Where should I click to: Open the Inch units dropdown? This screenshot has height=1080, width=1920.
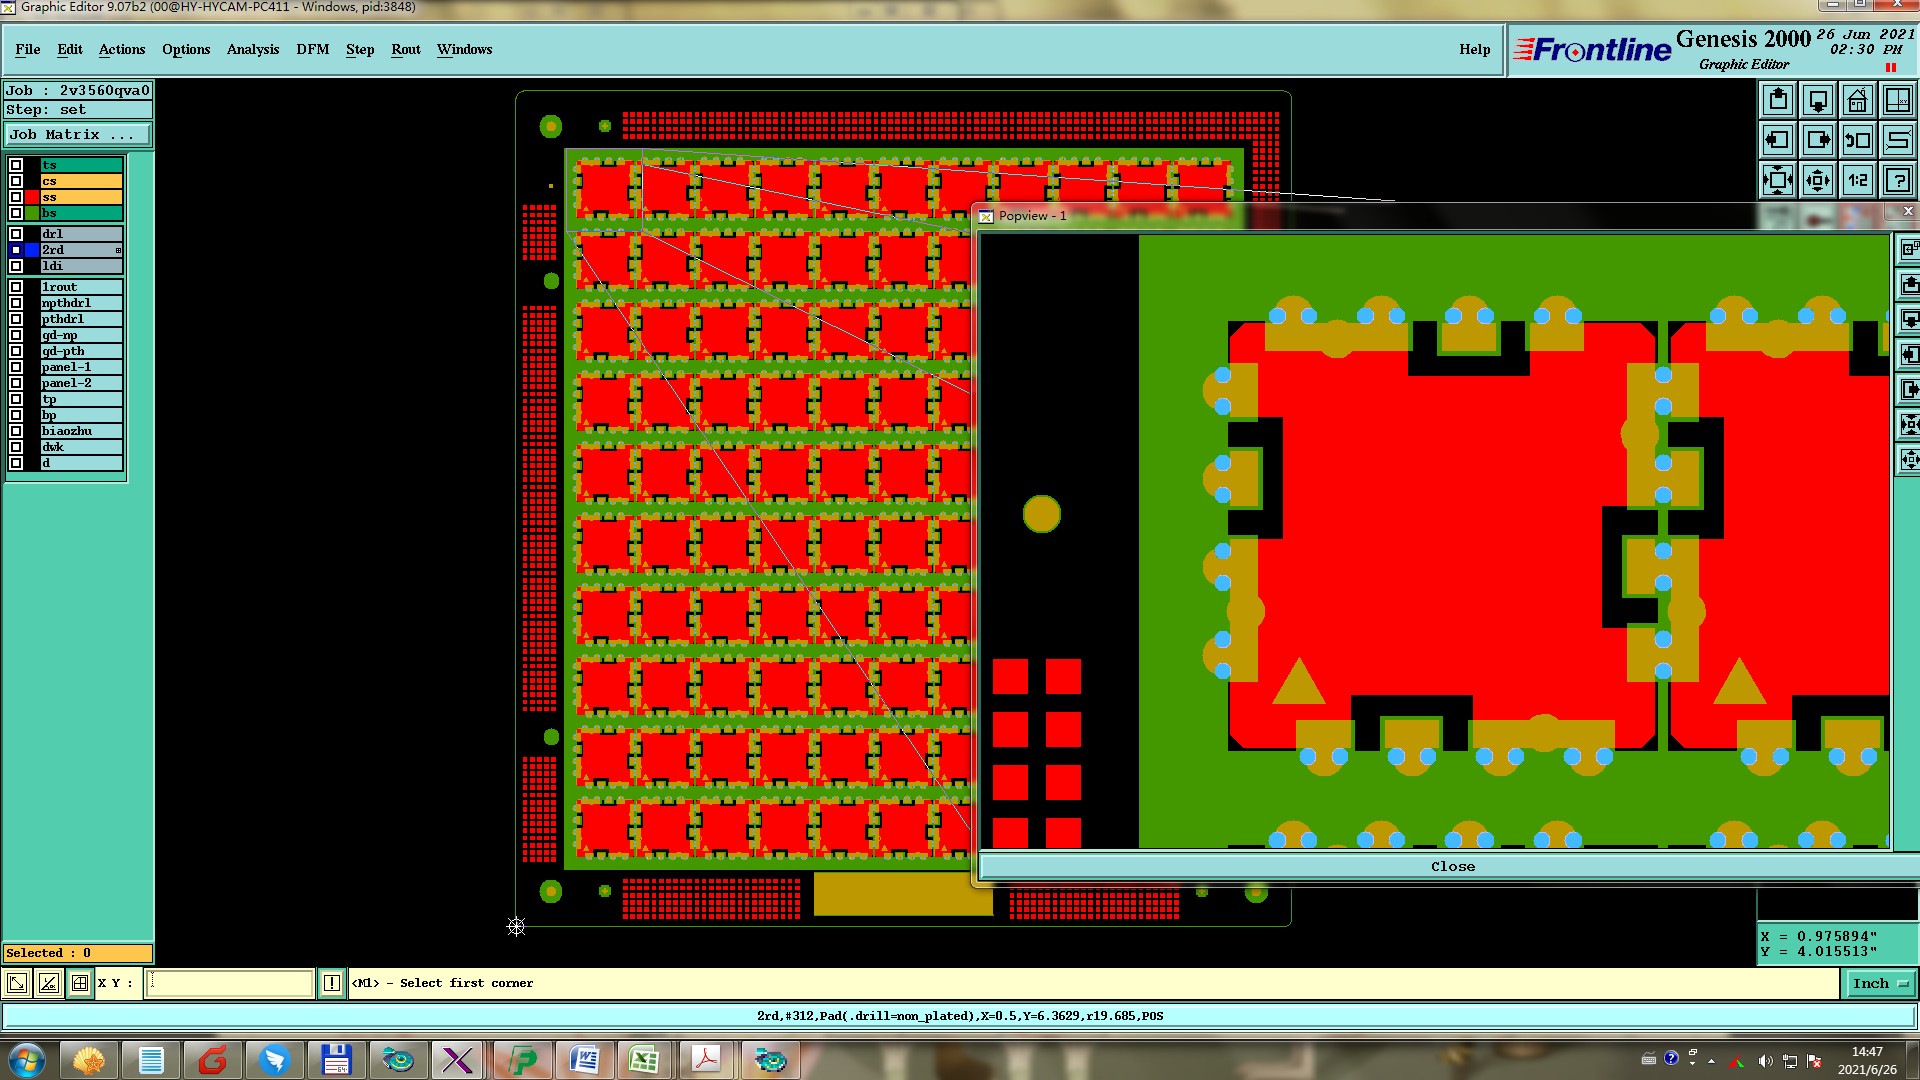pos(1880,984)
